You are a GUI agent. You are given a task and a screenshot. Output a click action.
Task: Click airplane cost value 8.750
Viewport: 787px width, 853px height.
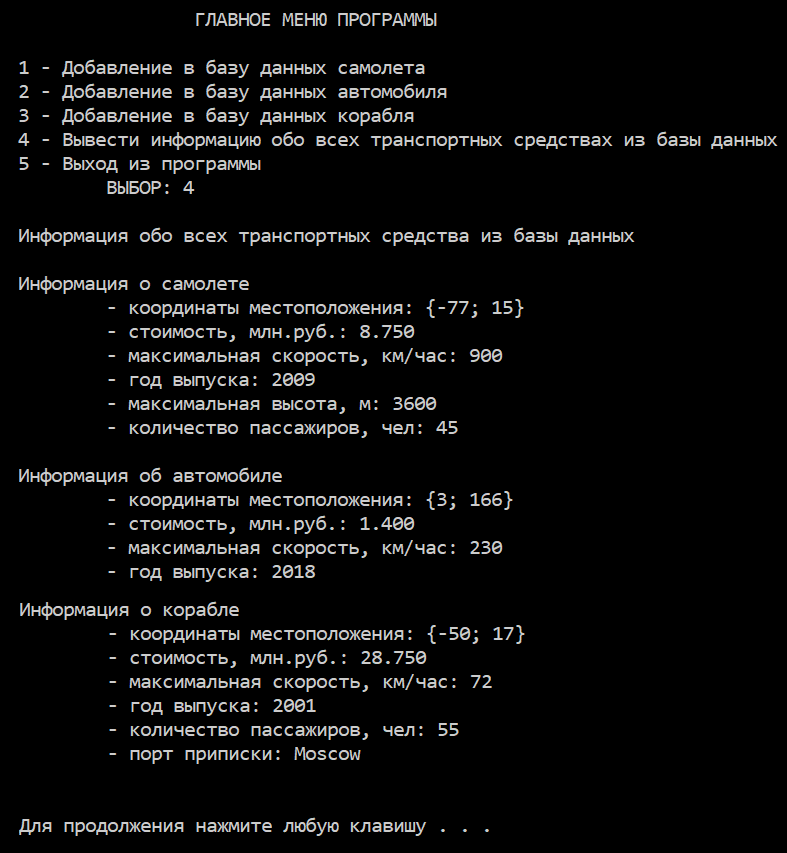click(387, 332)
